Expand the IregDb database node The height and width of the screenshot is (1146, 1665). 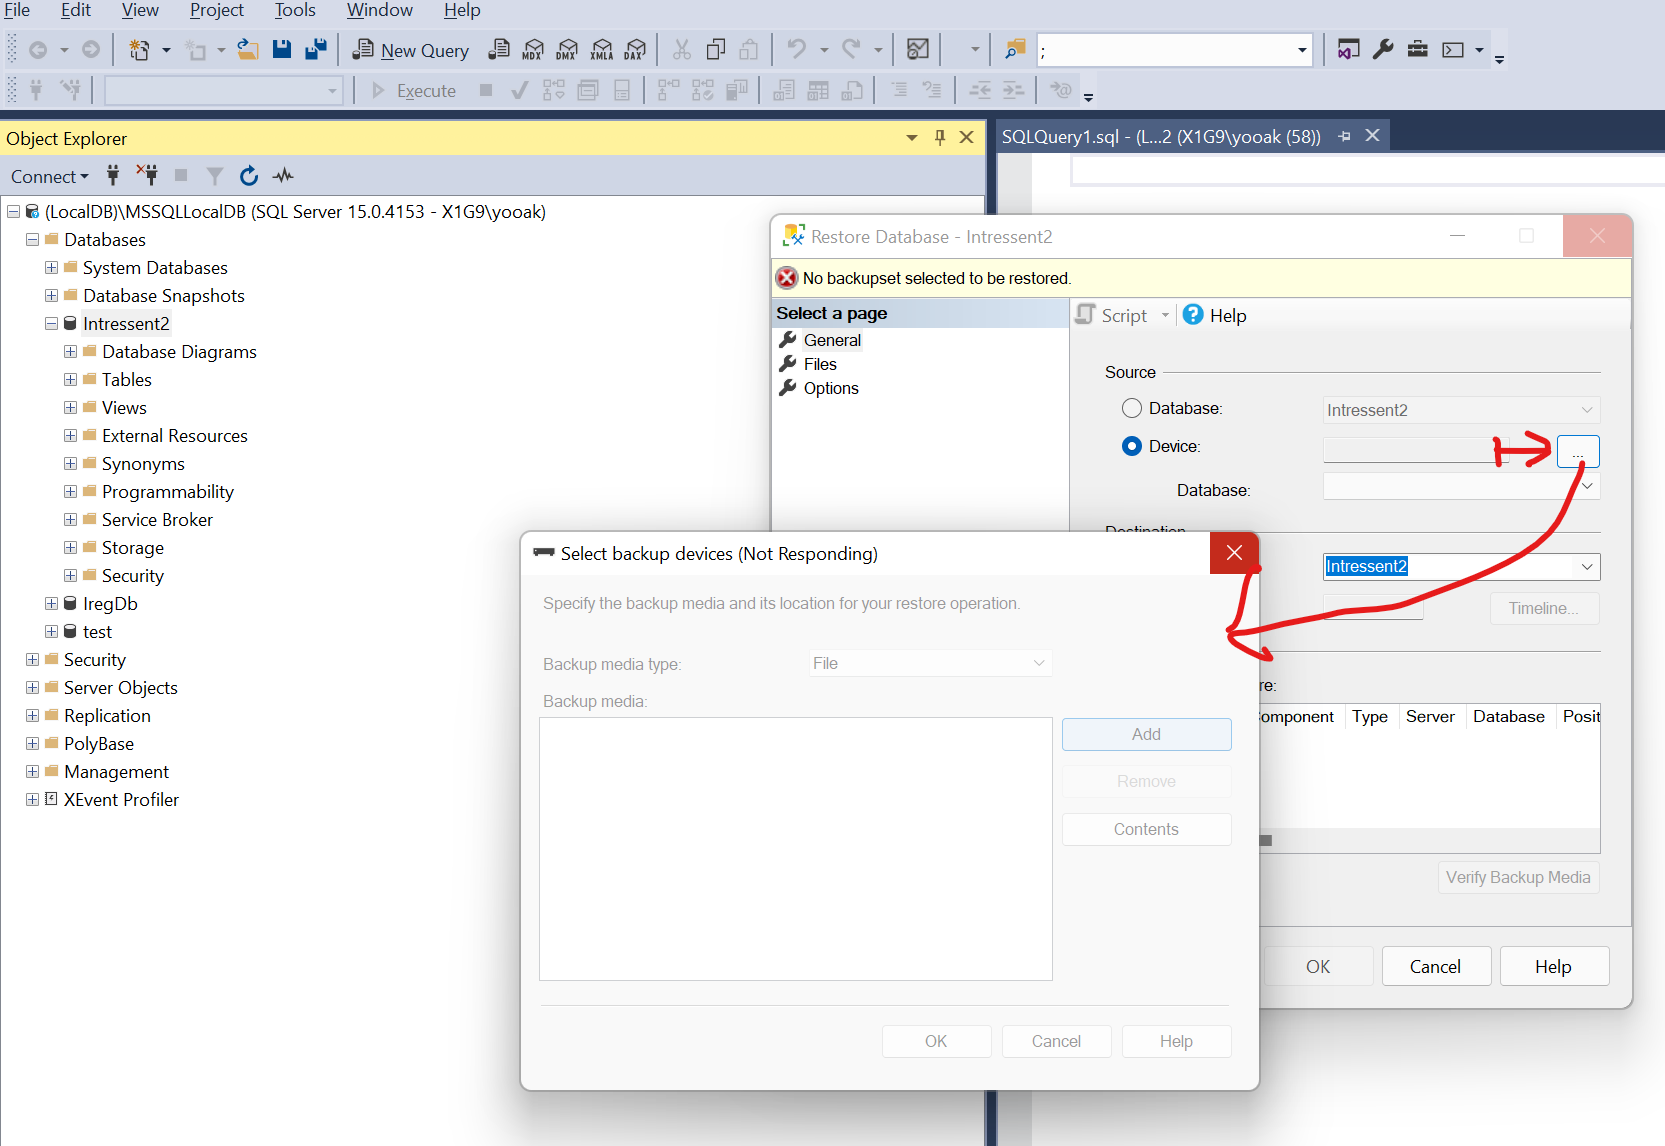51,603
